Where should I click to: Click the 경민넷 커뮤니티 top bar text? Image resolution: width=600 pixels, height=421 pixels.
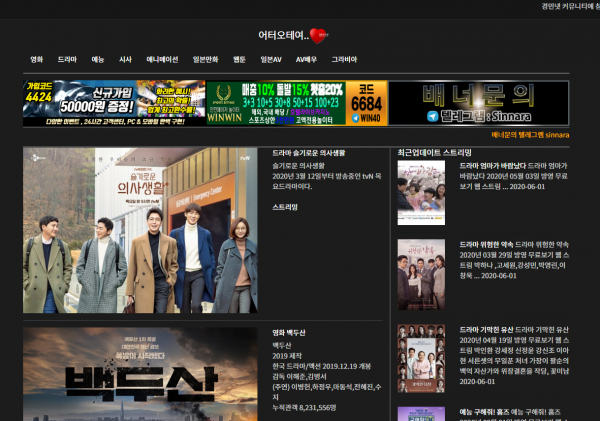[571, 7]
